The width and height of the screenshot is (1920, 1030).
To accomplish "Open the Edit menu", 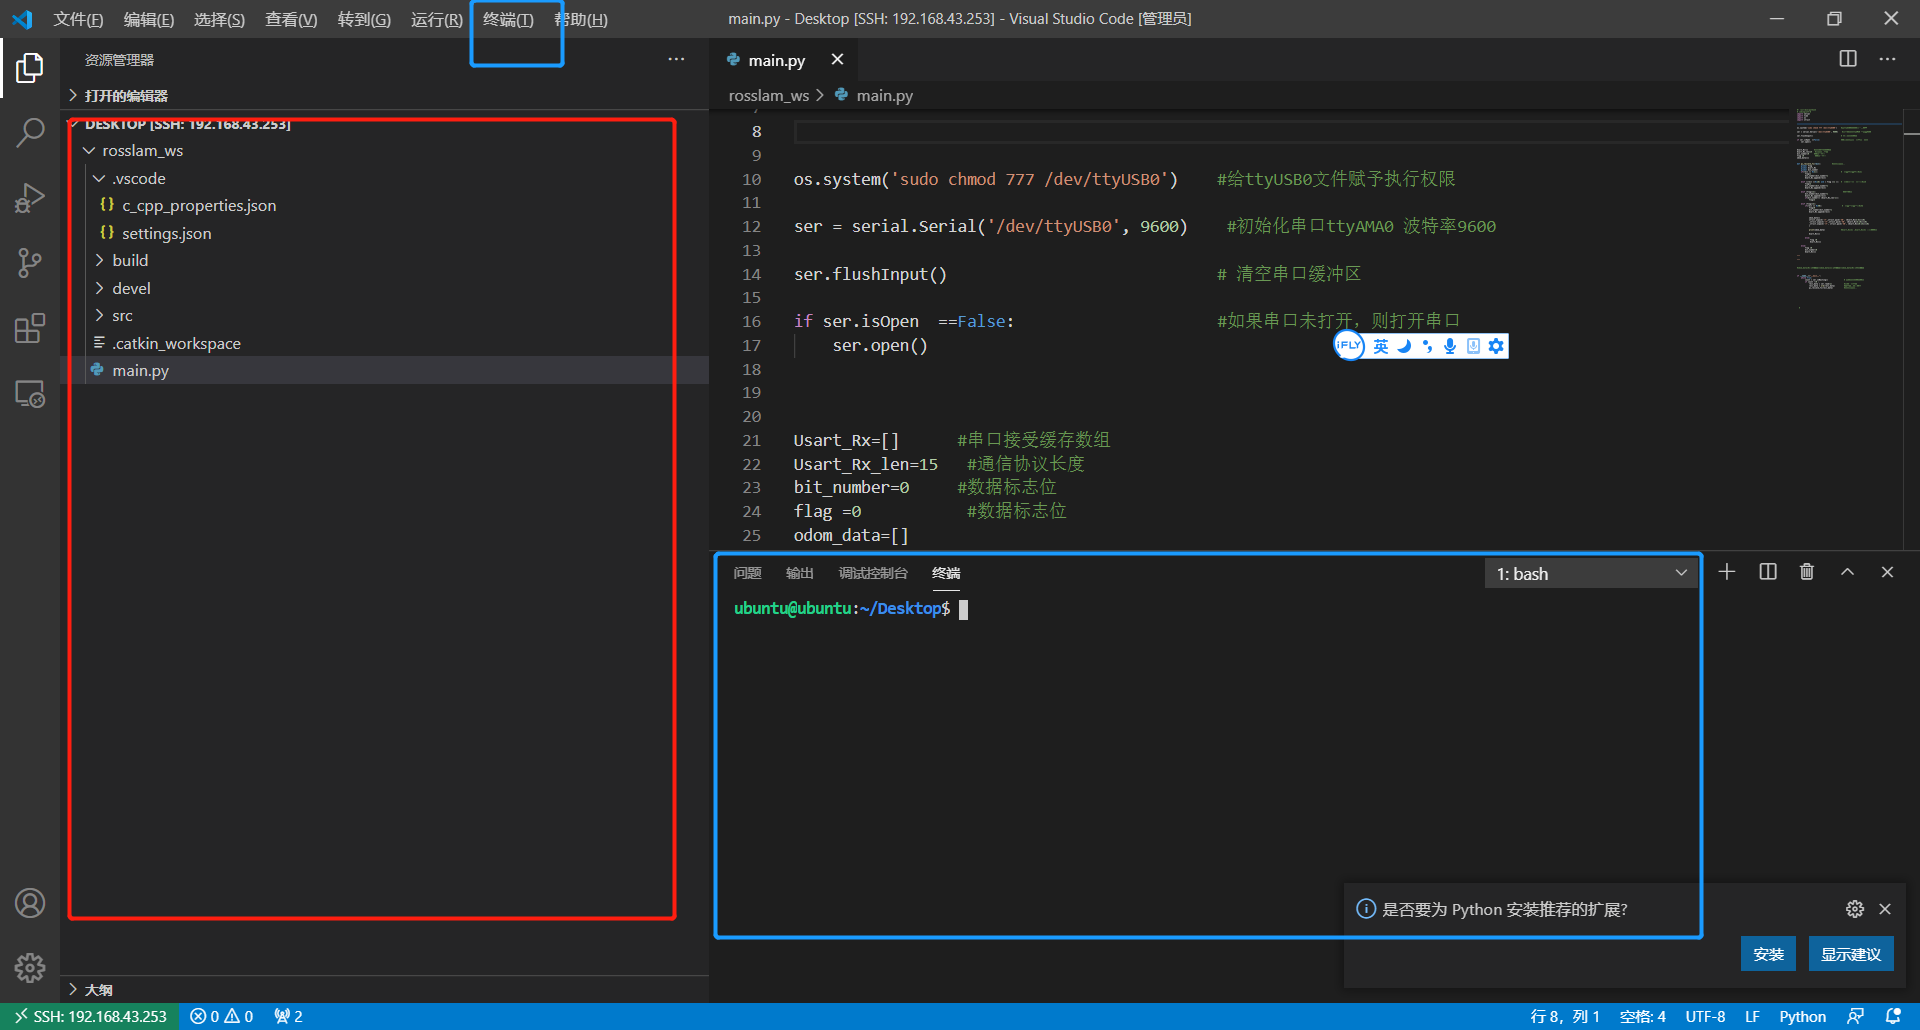I will coord(148,19).
